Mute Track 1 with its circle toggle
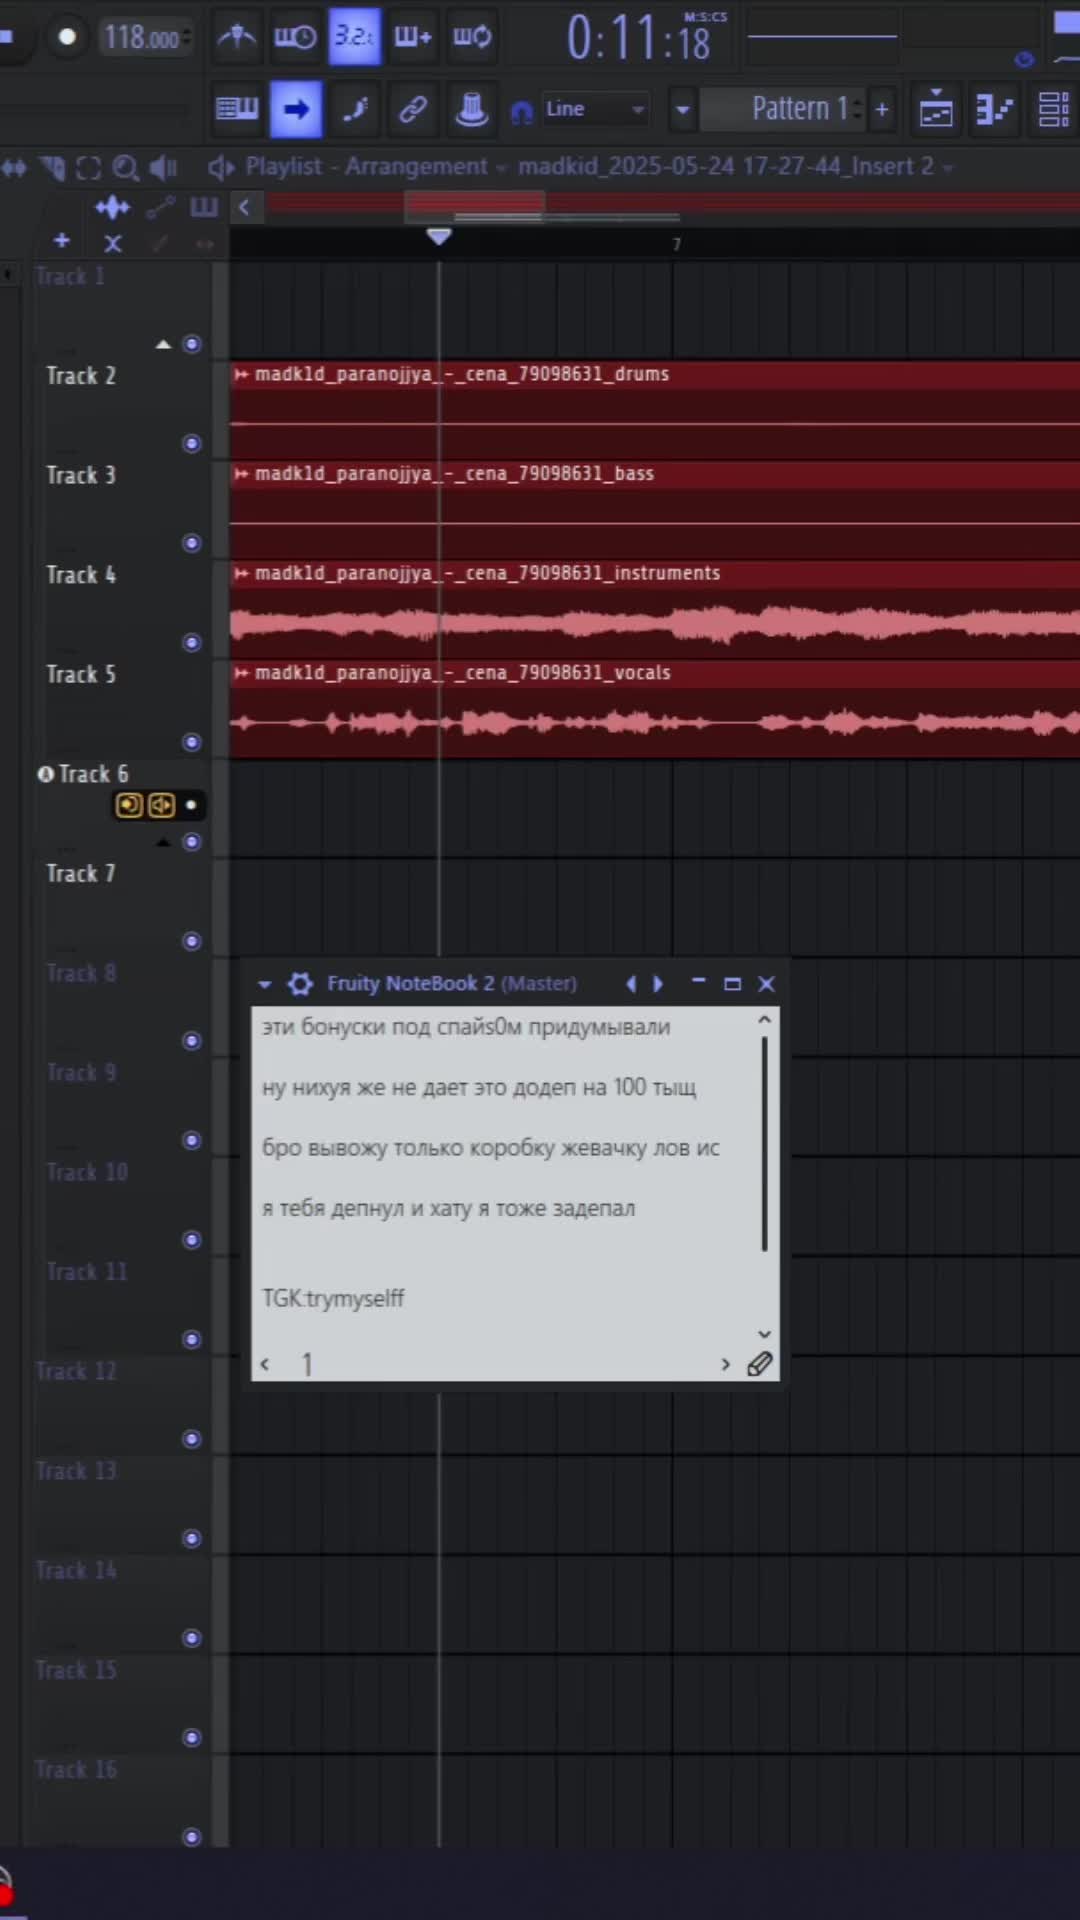Viewport: 1080px width, 1920px height. [192, 344]
